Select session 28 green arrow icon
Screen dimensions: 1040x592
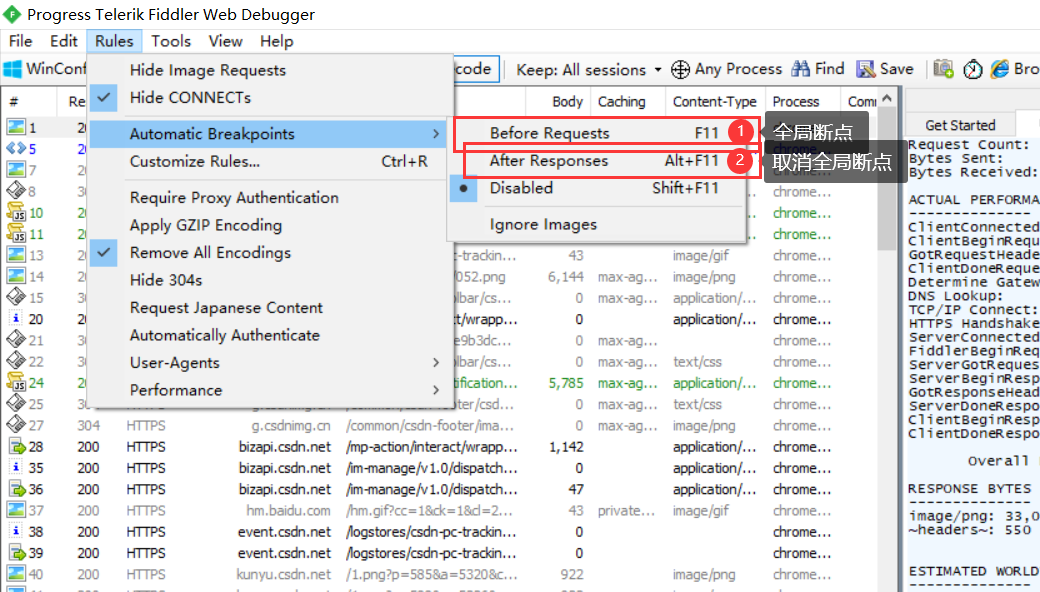tap(17, 446)
